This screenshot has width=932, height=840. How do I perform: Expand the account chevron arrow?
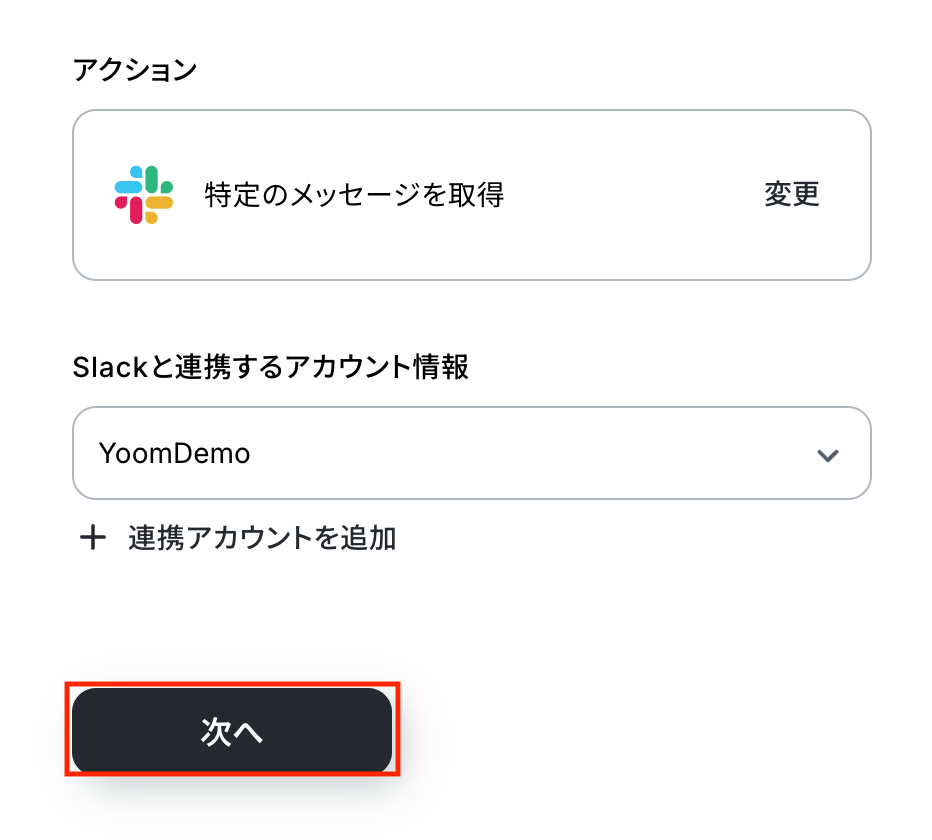[x=827, y=455]
